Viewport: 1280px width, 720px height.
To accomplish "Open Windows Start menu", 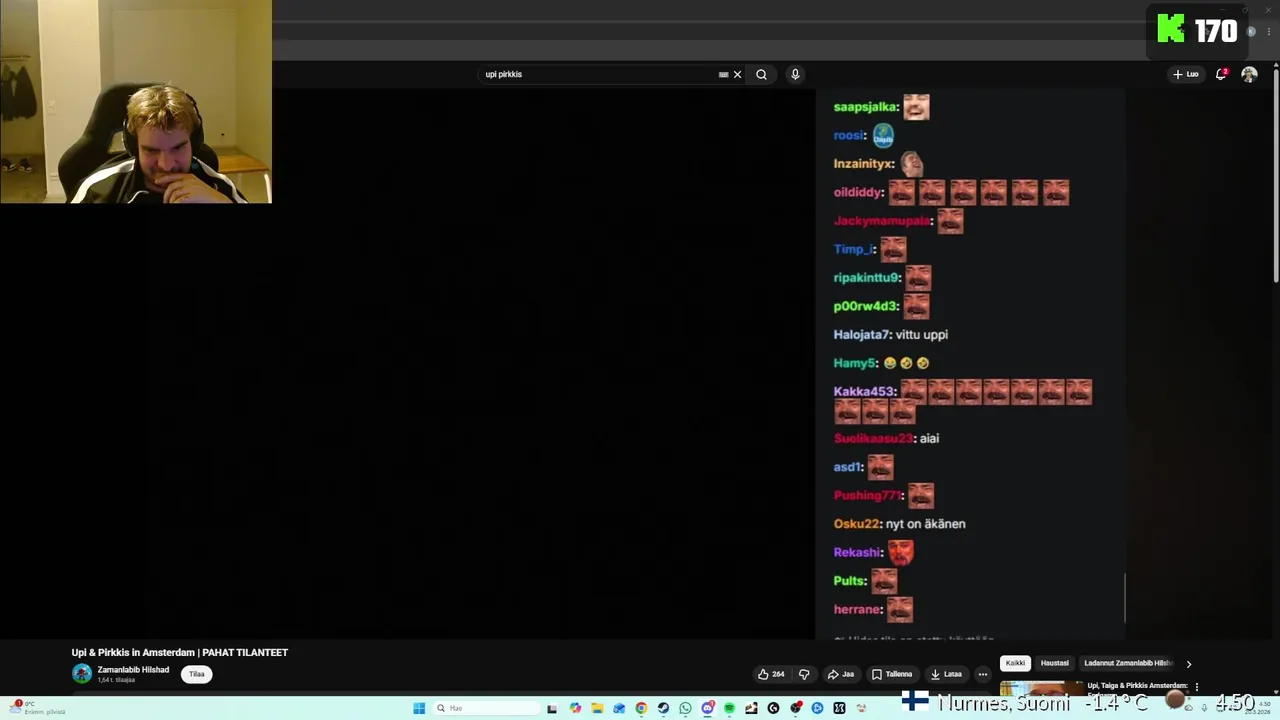I will tap(419, 708).
